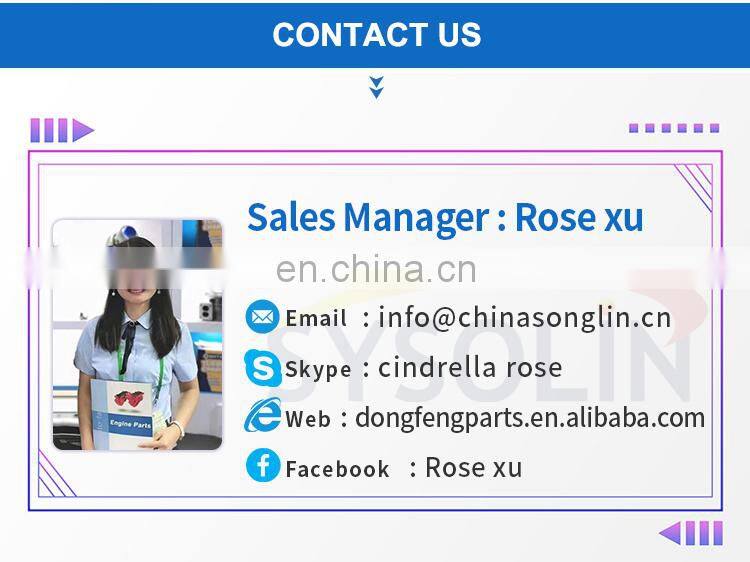
Task: Click the Internet Explorer web icon
Action: click(x=262, y=416)
